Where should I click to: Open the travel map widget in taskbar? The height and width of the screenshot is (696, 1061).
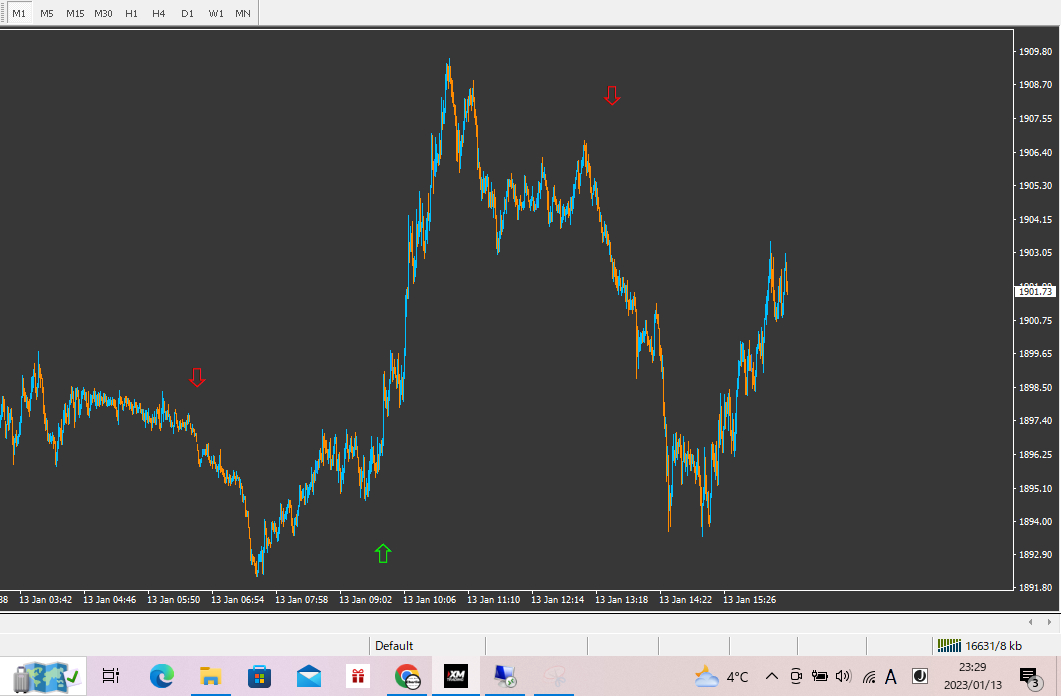coord(45,676)
